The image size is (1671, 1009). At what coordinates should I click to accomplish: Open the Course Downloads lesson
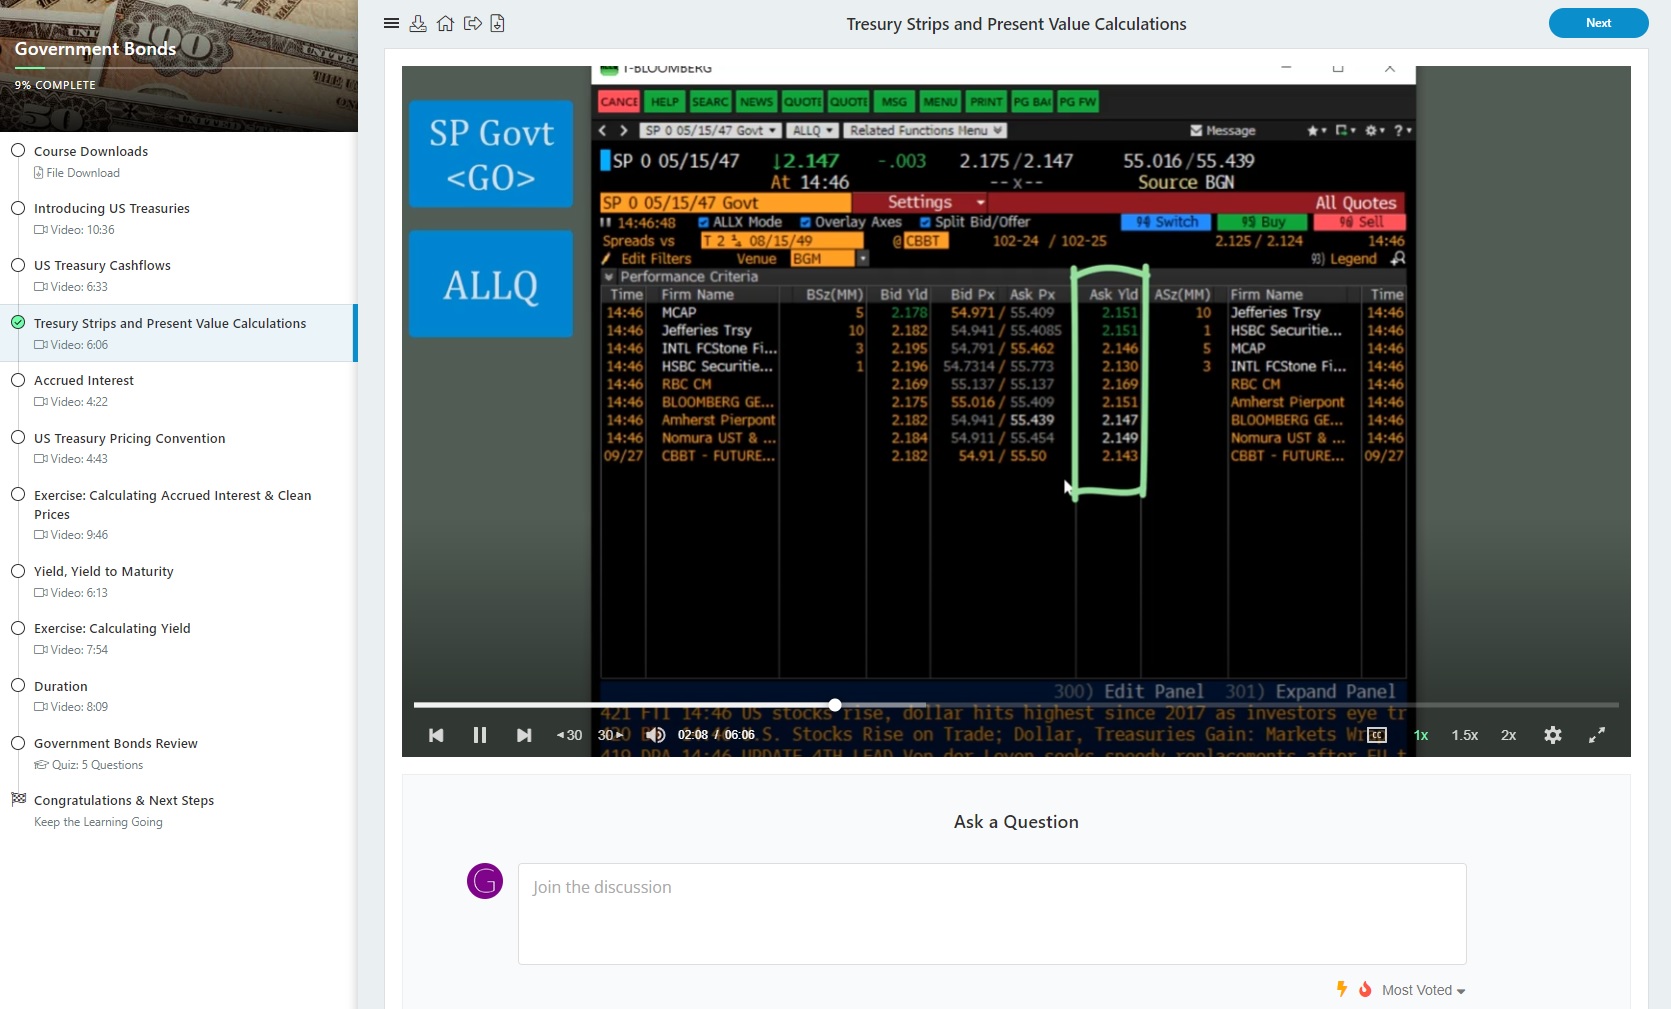[91, 152]
